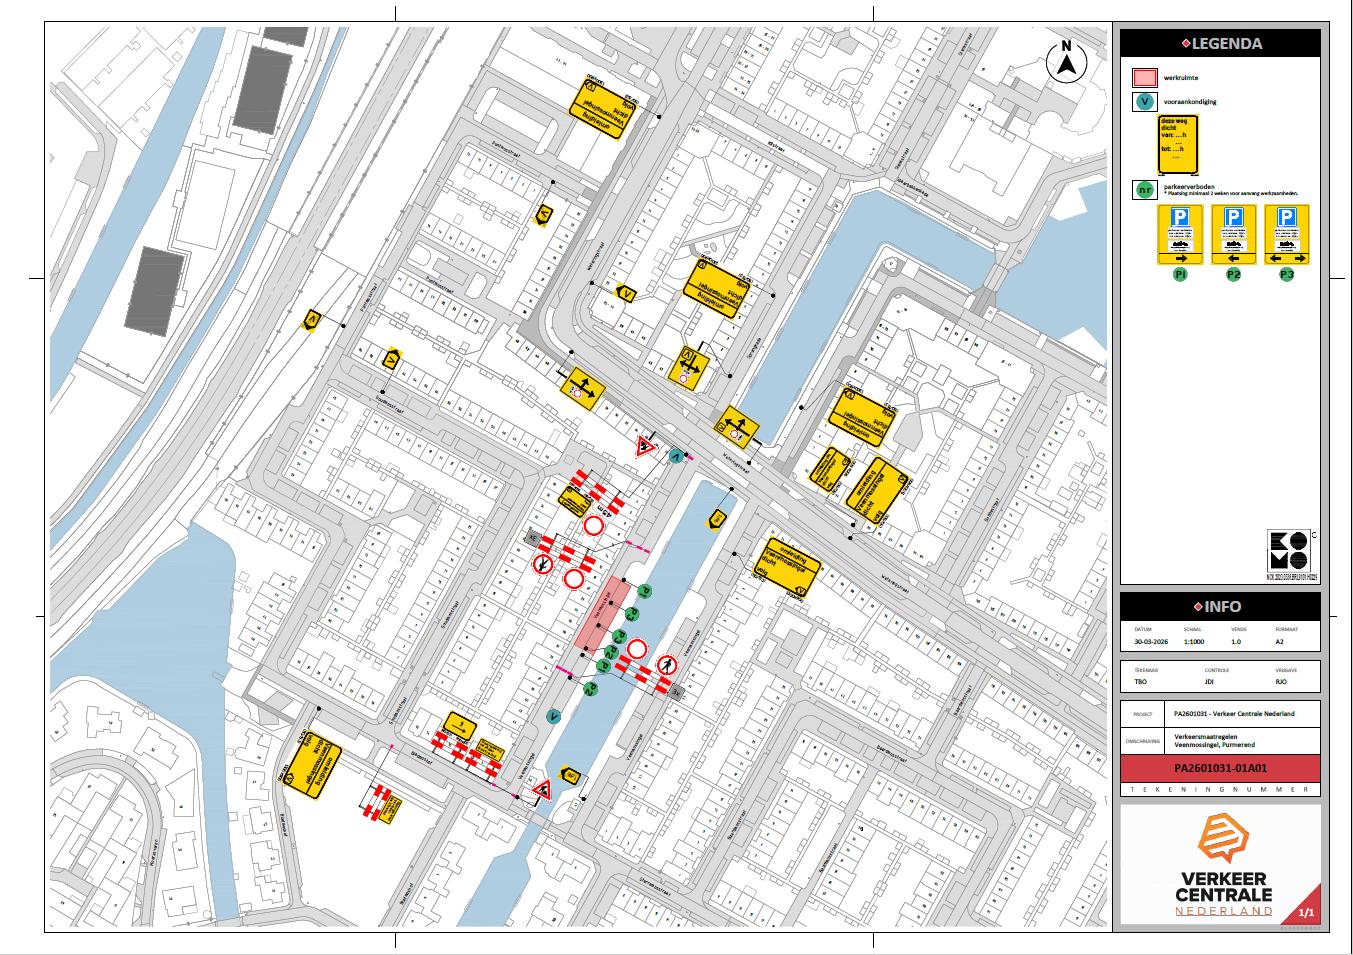Click the KOMO certification mark
This screenshot has height=955, width=1353.
click(1290, 552)
